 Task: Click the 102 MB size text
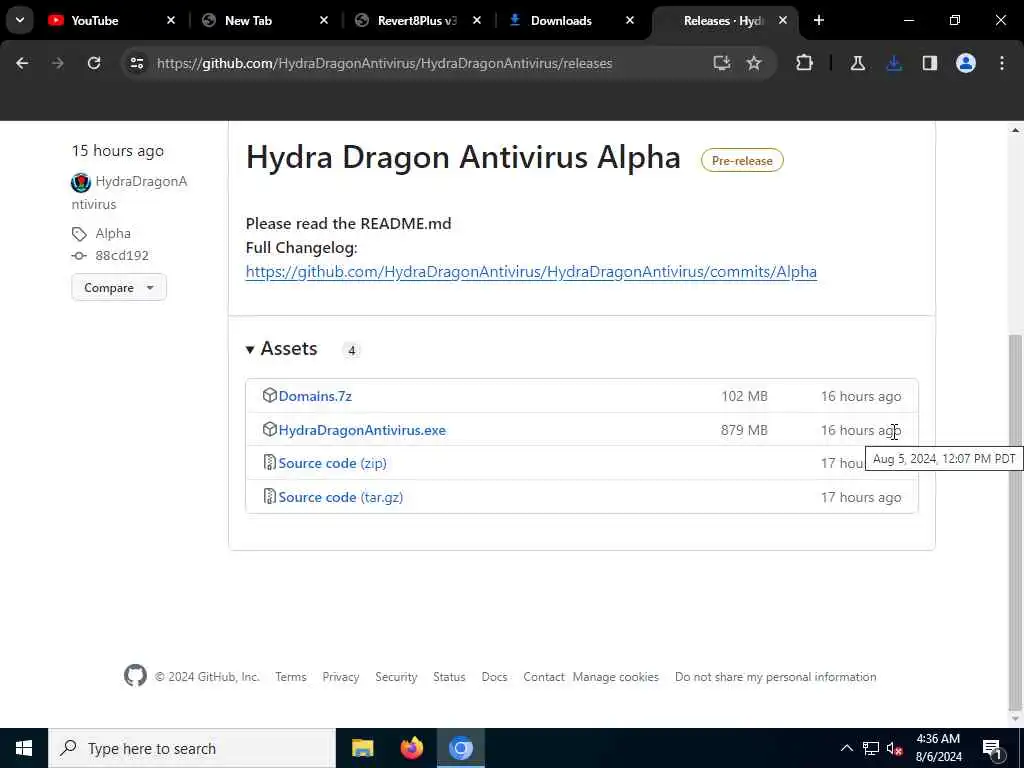(x=744, y=396)
